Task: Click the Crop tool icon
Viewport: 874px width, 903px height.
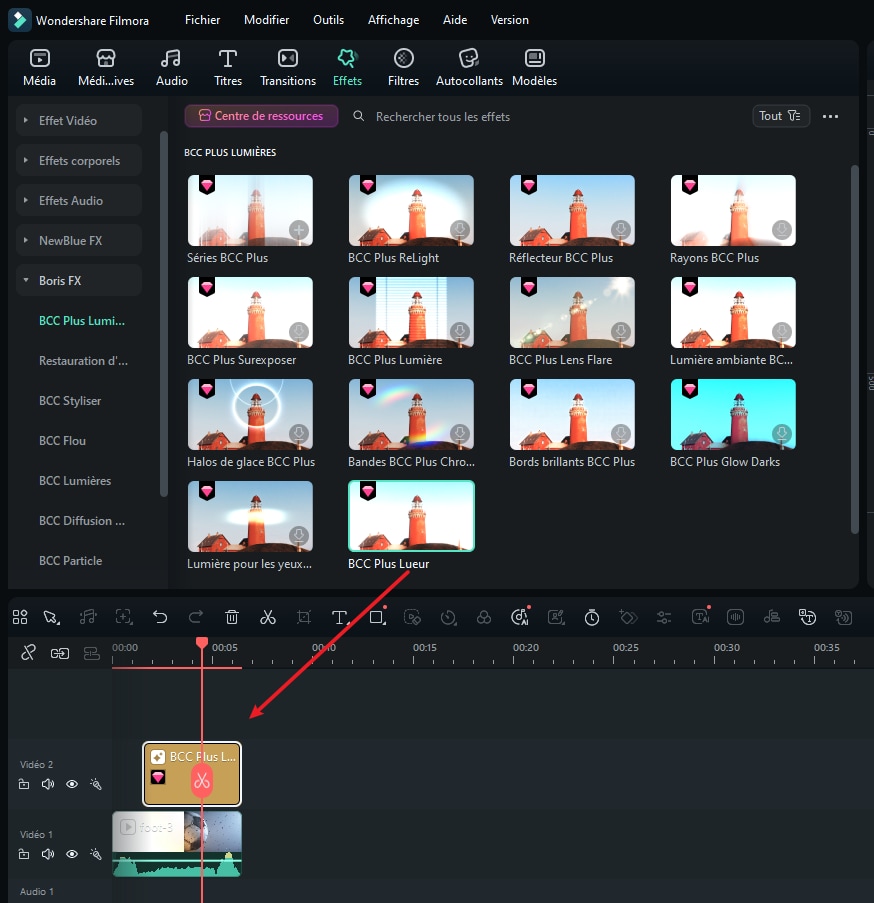Action: coord(303,618)
